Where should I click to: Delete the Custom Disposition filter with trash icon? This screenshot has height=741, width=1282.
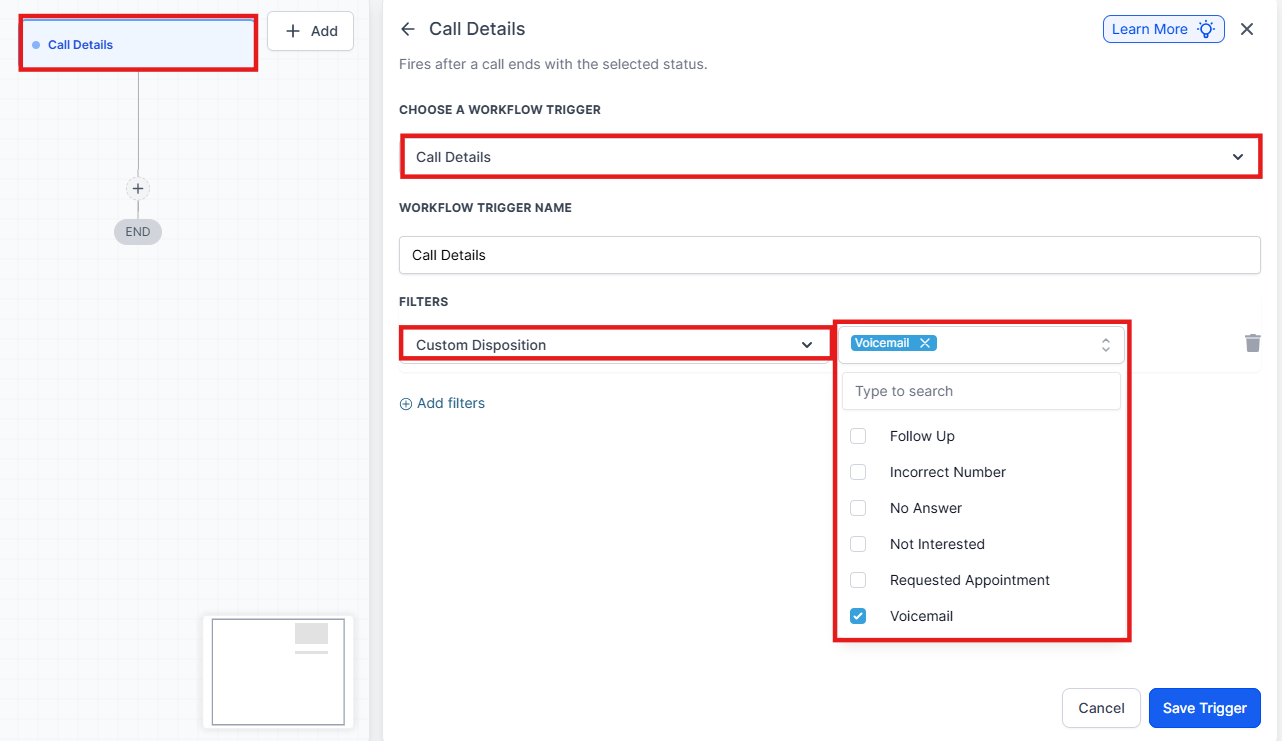click(1252, 343)
